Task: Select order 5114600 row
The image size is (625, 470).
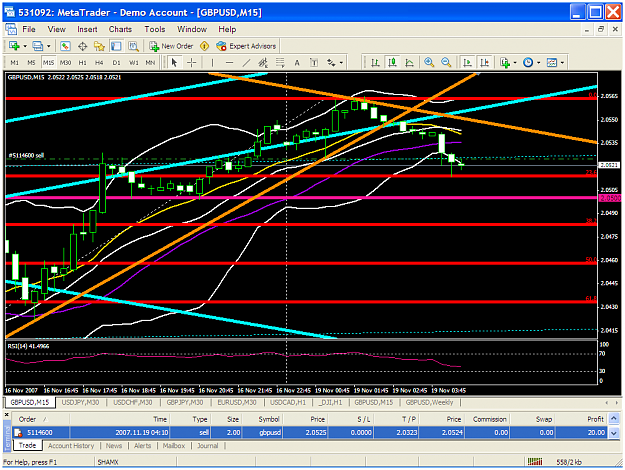Action: [311, 433]
